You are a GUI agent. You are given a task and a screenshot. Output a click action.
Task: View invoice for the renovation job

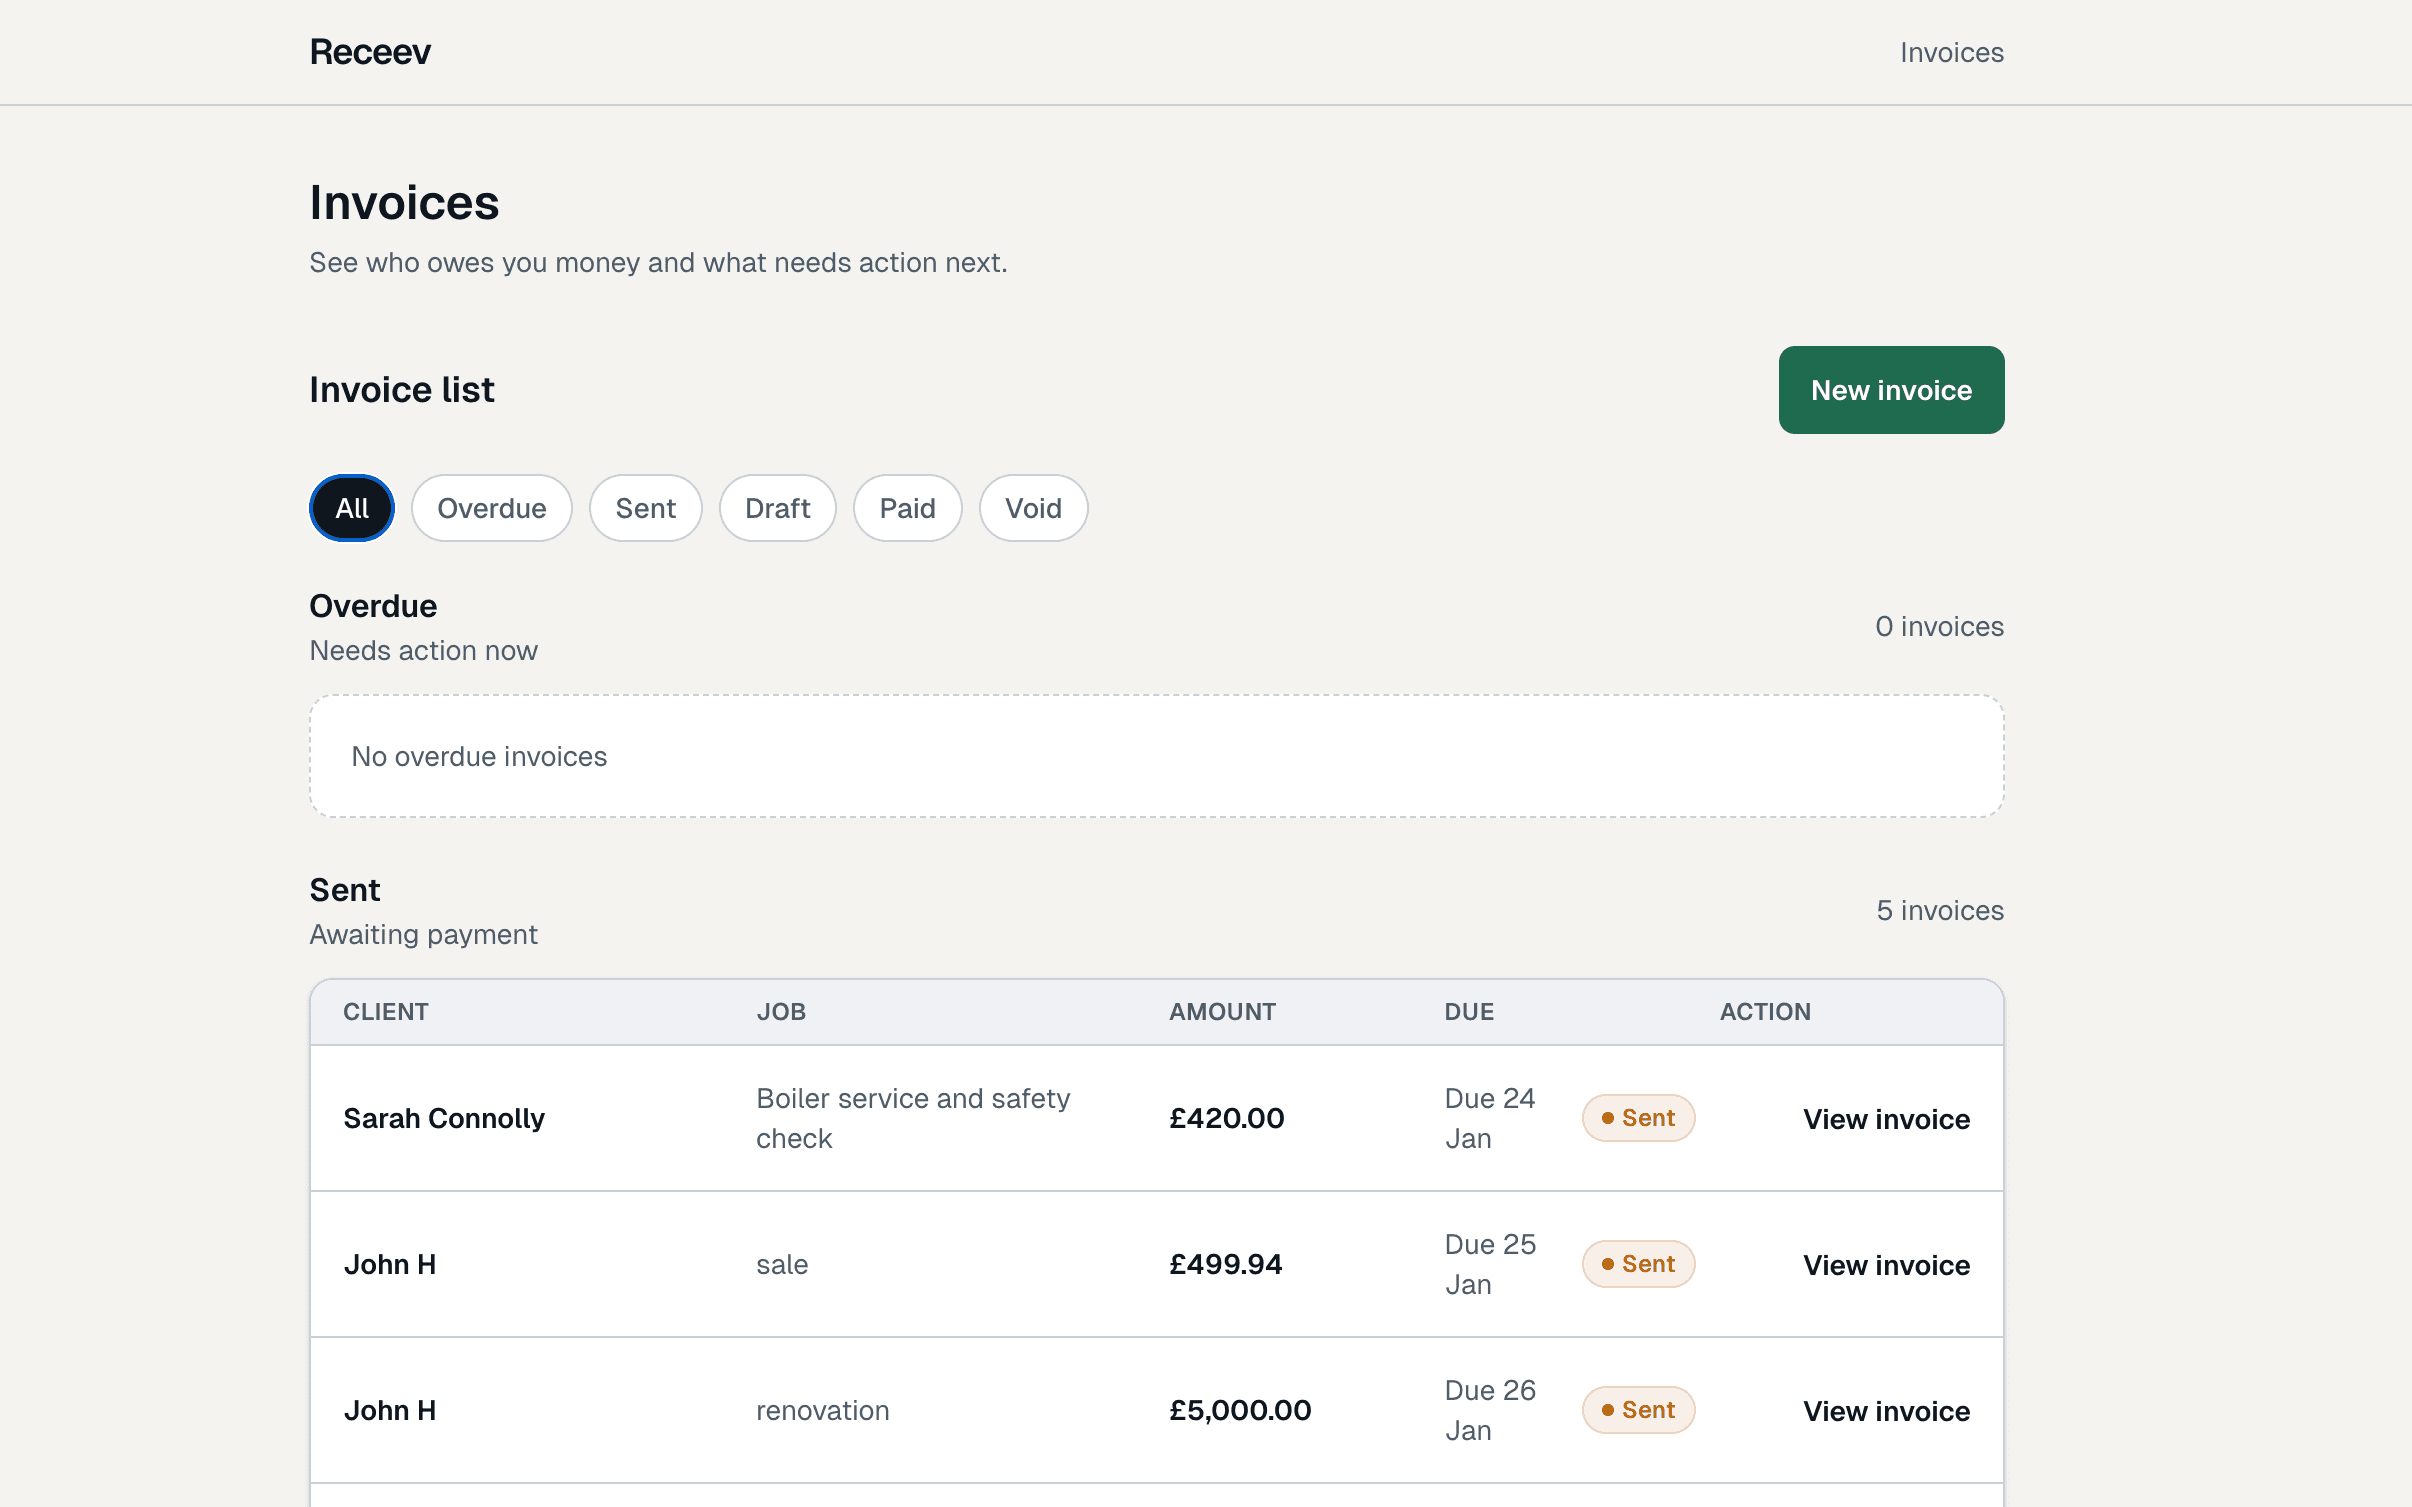pyautogui.click(x=1886, y=1410)
